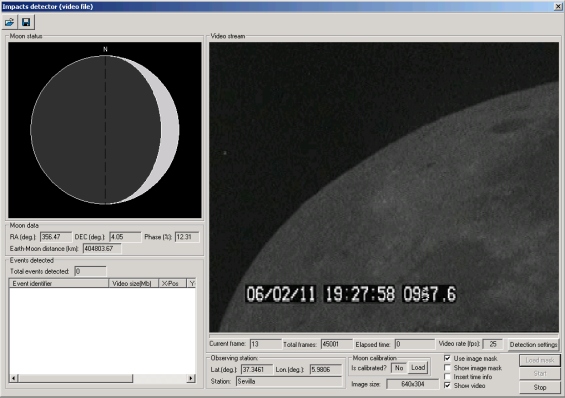
Task: Click the Total events detected field
Action: pyautogui.click(x=90, y=271)
